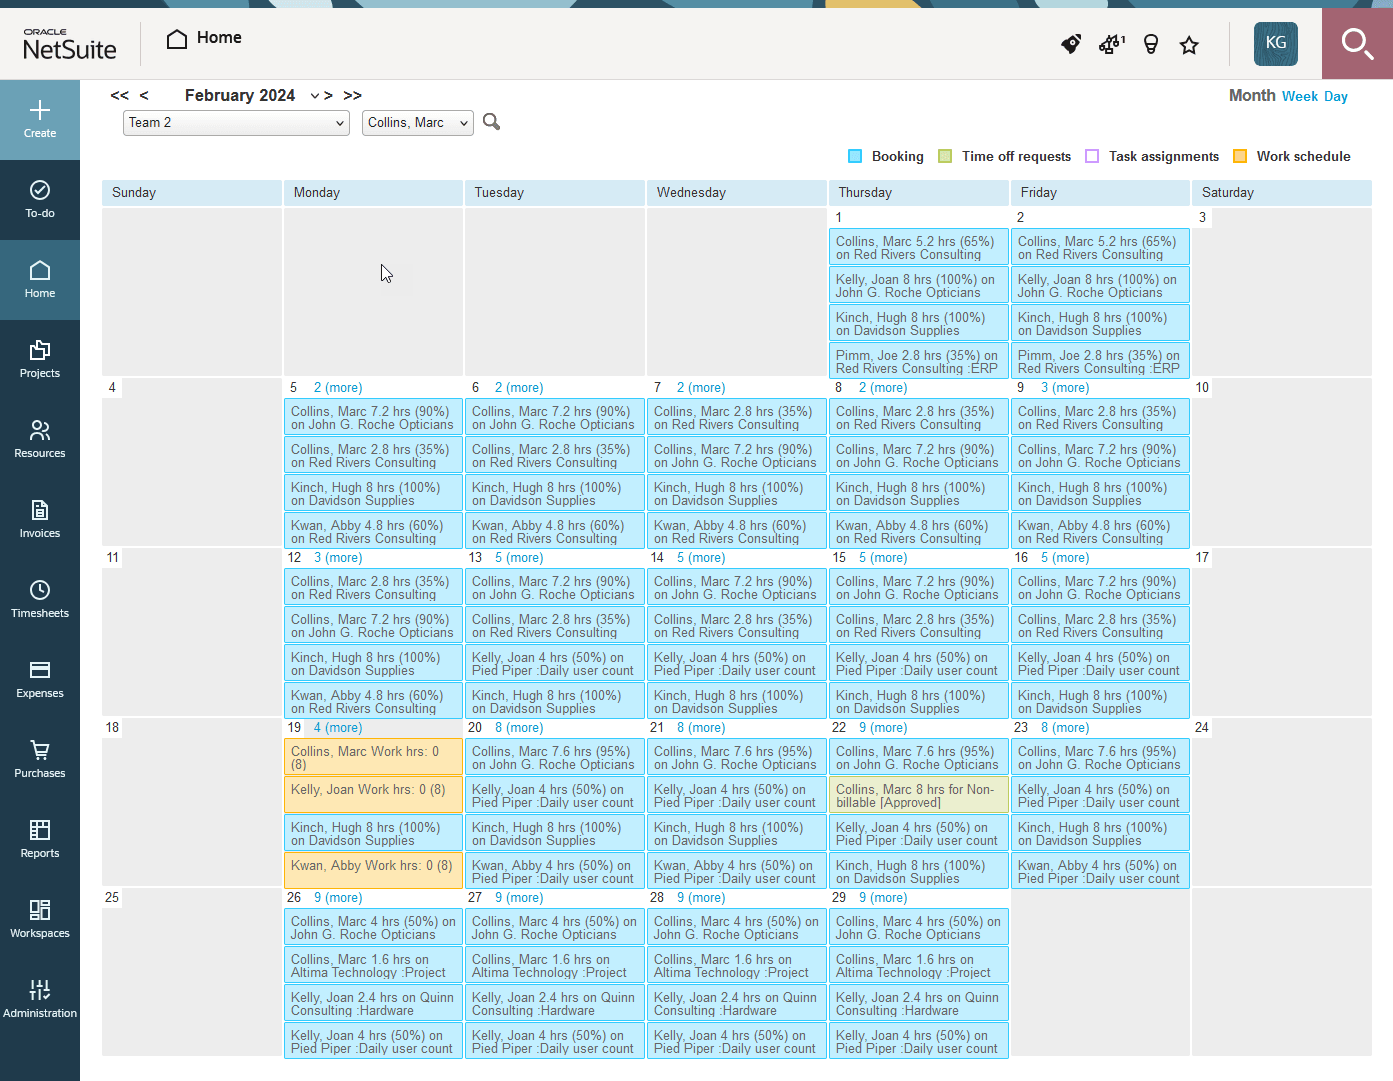Screen dimensions: 1393x1081
Task: Open Resources from the sidebar
Action: click(x=40, y=440)
